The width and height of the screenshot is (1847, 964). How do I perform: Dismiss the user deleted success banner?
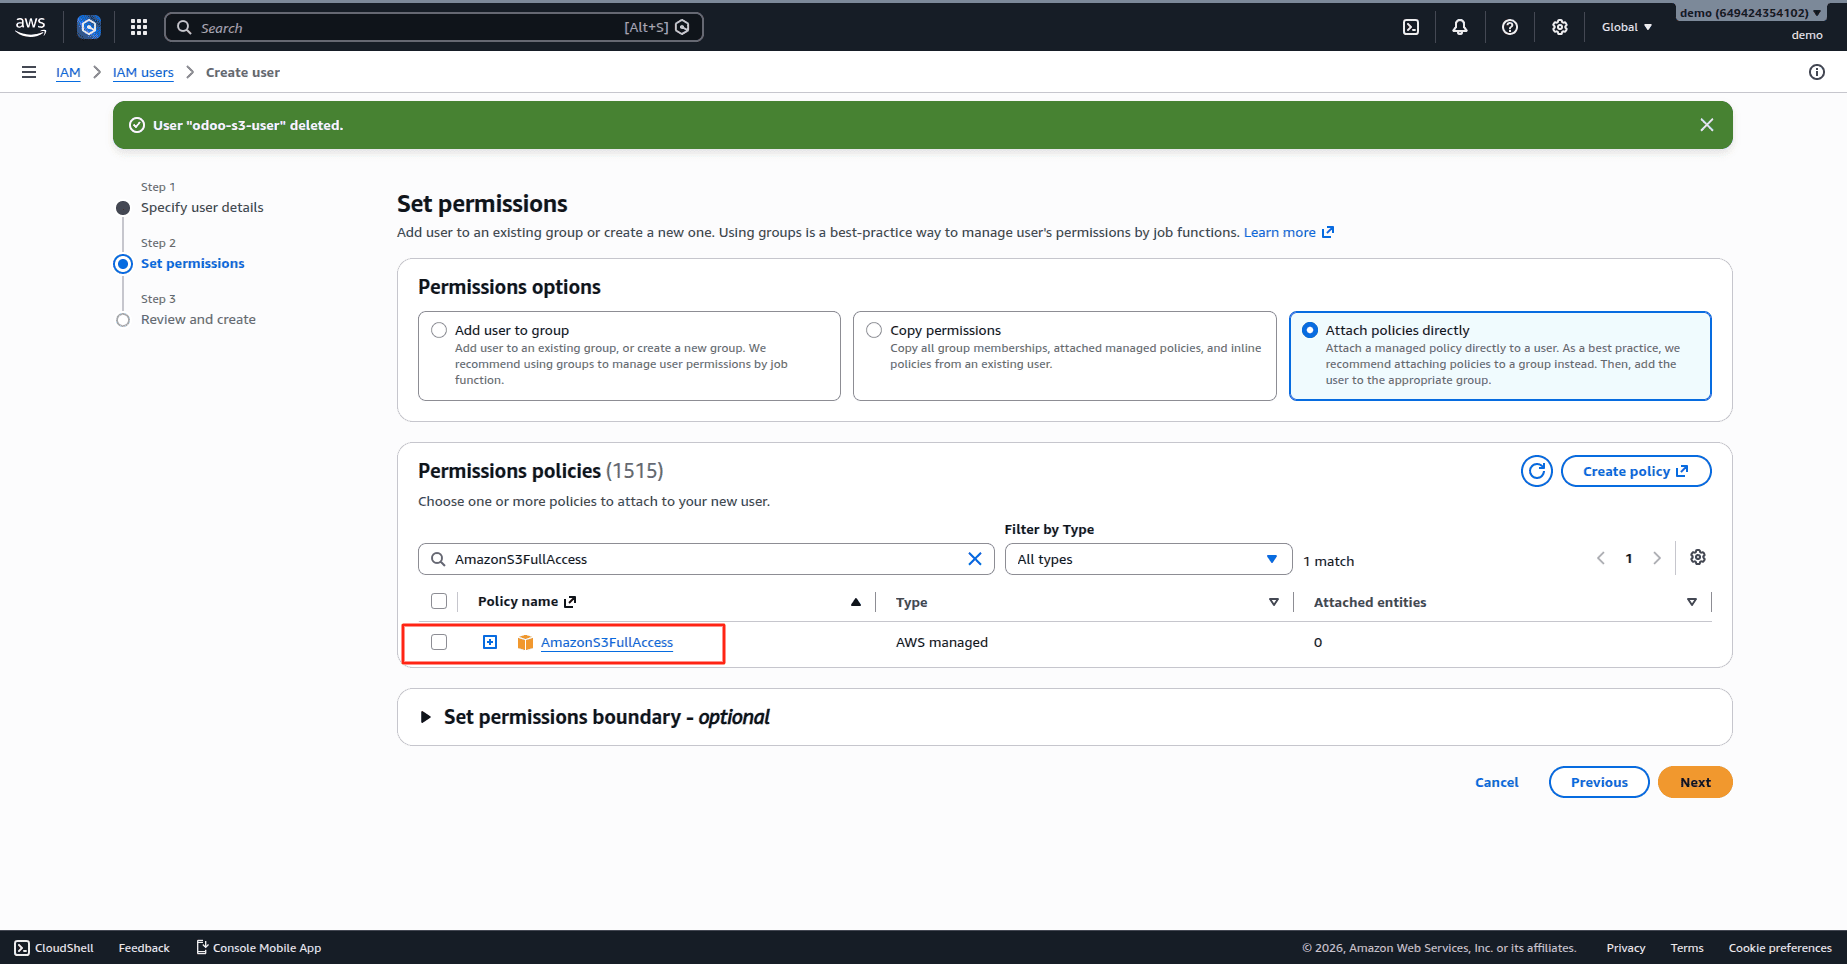coord(1707,125)
